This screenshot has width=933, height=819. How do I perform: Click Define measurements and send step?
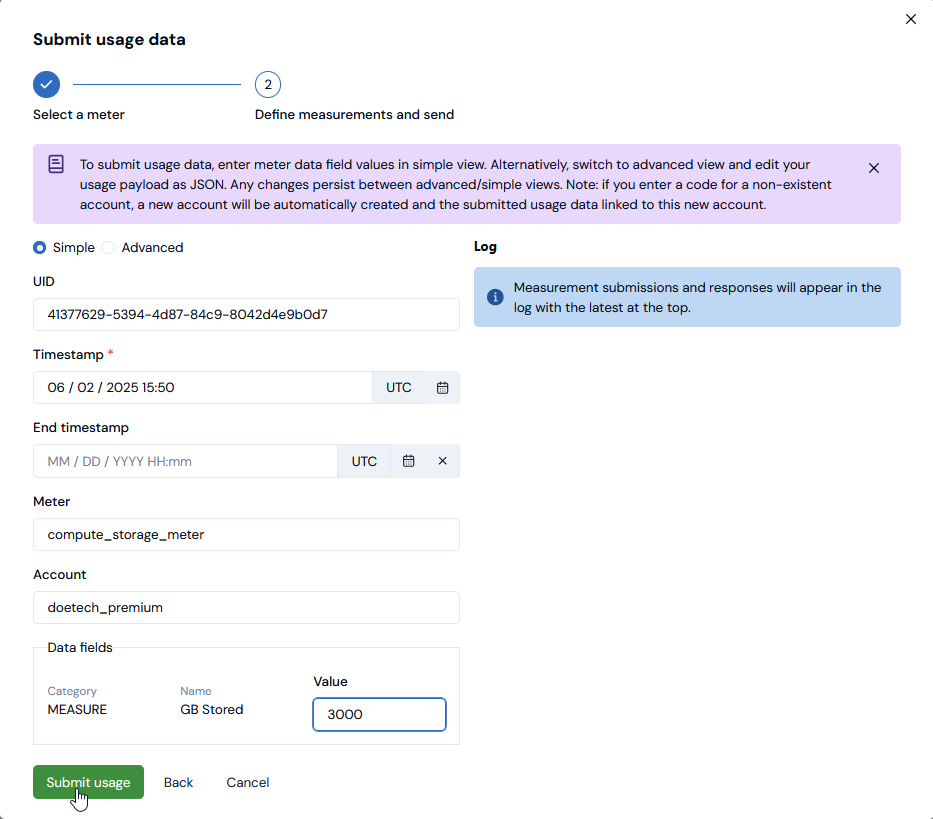click(354, 115)
